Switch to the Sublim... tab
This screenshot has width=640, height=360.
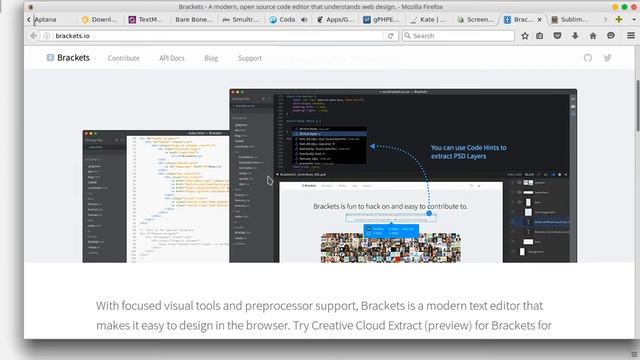[570, 20]
